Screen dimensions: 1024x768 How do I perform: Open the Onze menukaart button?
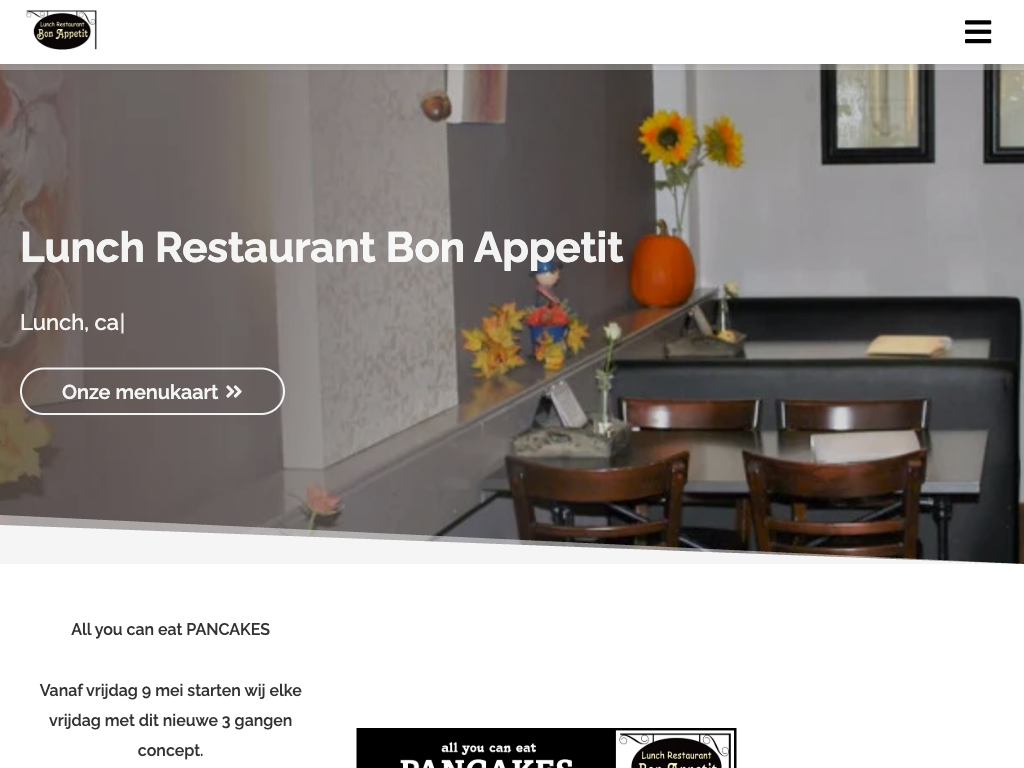click(x=152, y=391)
